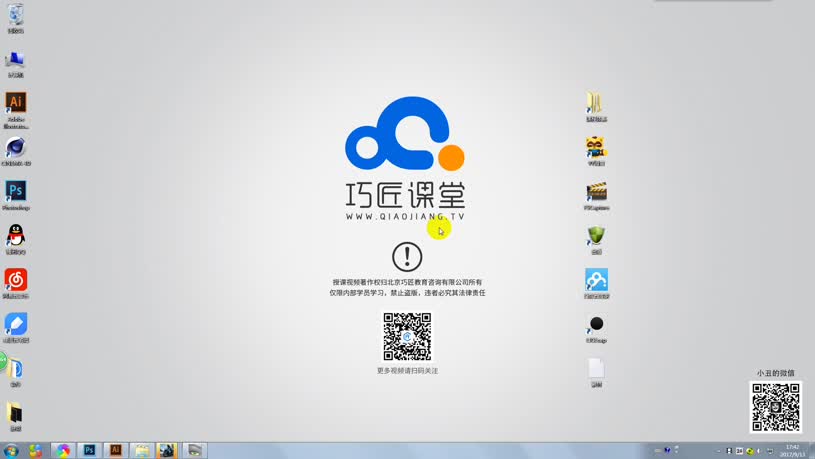Open the taskbar clock showing 17:42
The width and height of the screenshot is (815, 459).
(792, 451)
